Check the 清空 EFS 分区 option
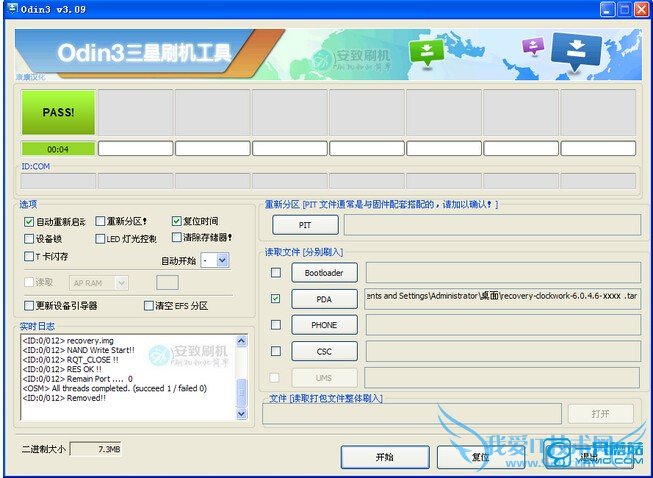The height and width of the screenshot is (478, 653). (x=148, y=306)
